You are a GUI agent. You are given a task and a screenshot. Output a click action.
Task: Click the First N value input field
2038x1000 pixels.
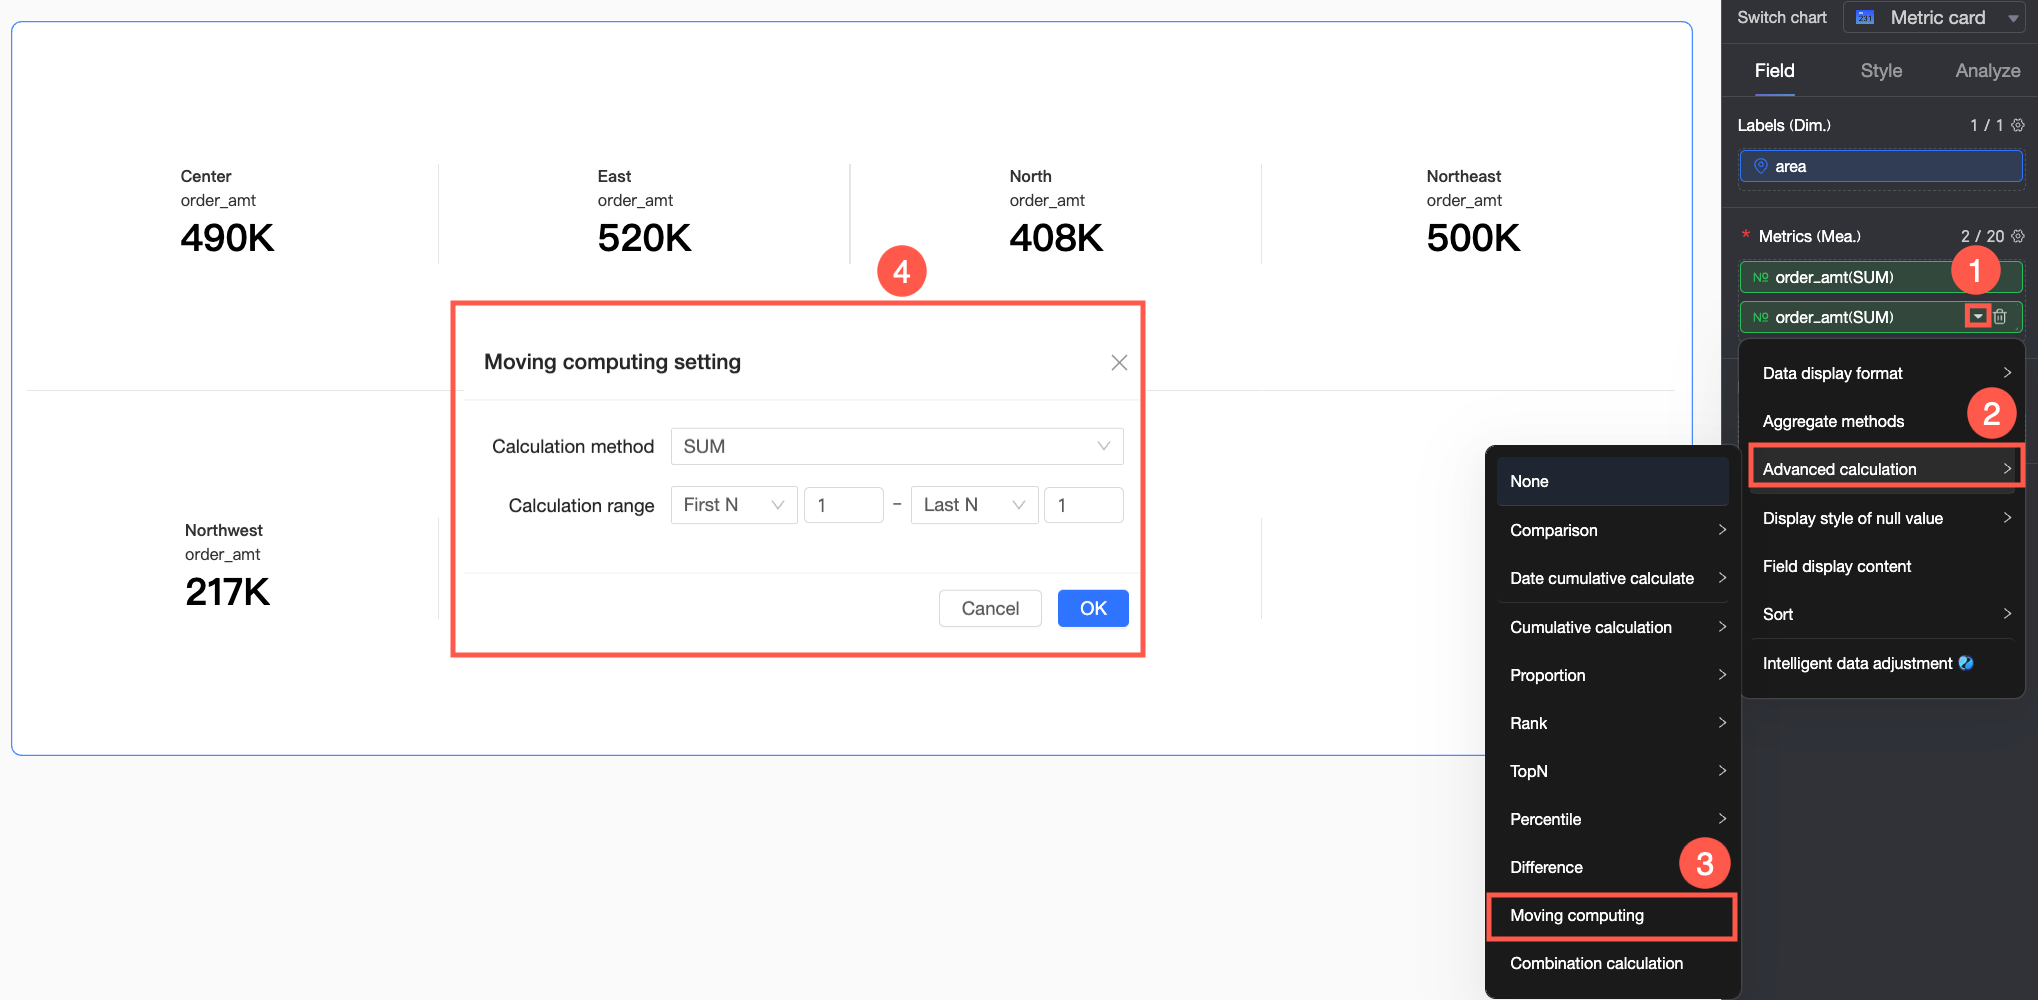(x=844, y=505)
